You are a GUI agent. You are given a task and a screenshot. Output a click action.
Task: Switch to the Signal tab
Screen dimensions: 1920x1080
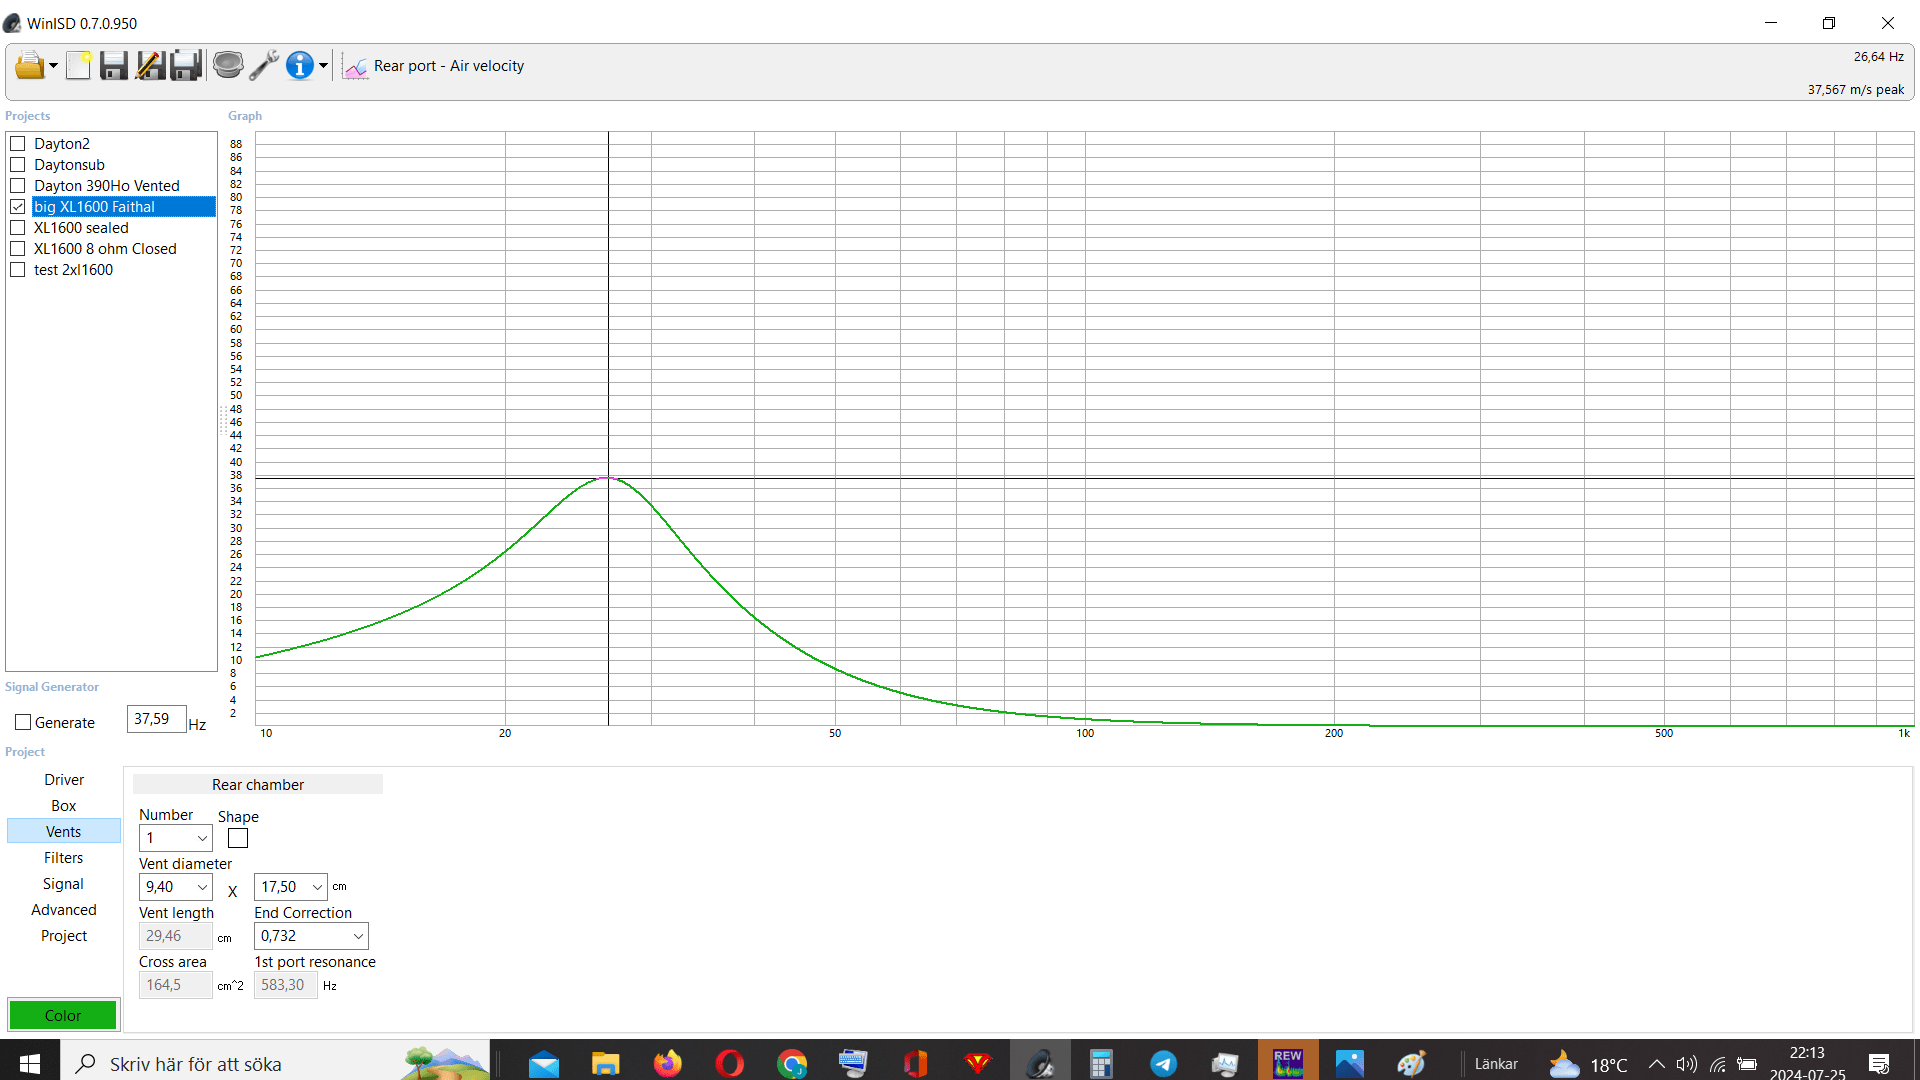pos(64,884)
